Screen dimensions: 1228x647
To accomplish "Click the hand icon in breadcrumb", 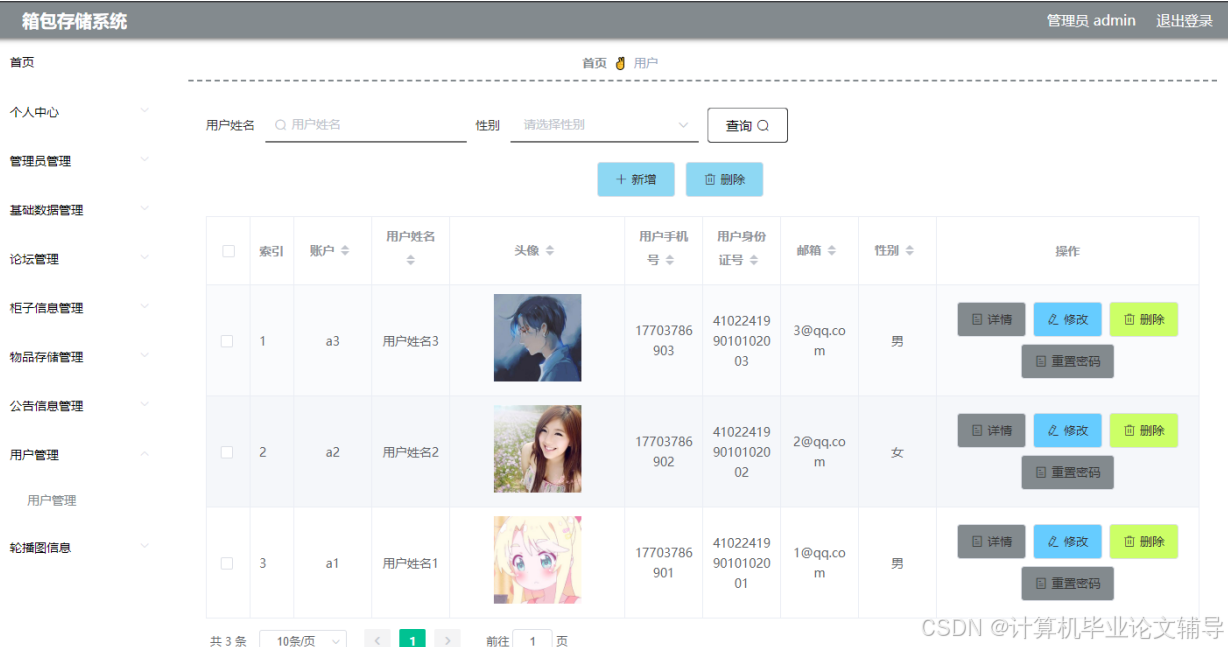I will pyautogui.click(x=620, y=63).
